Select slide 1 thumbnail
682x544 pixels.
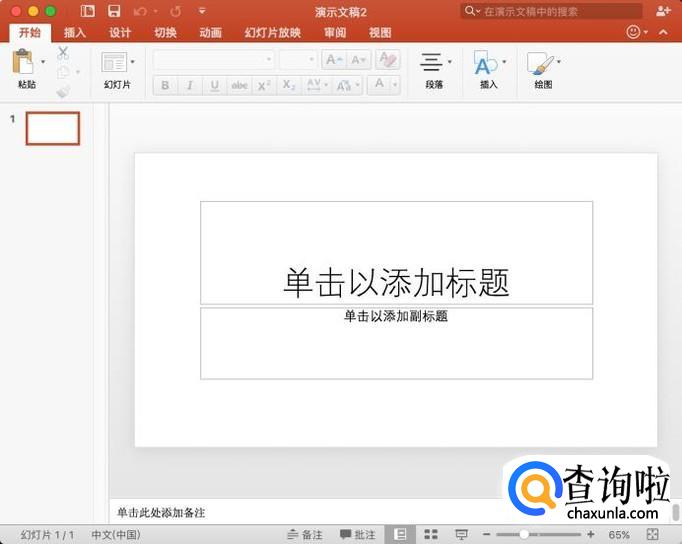click(x=53, y=128)
